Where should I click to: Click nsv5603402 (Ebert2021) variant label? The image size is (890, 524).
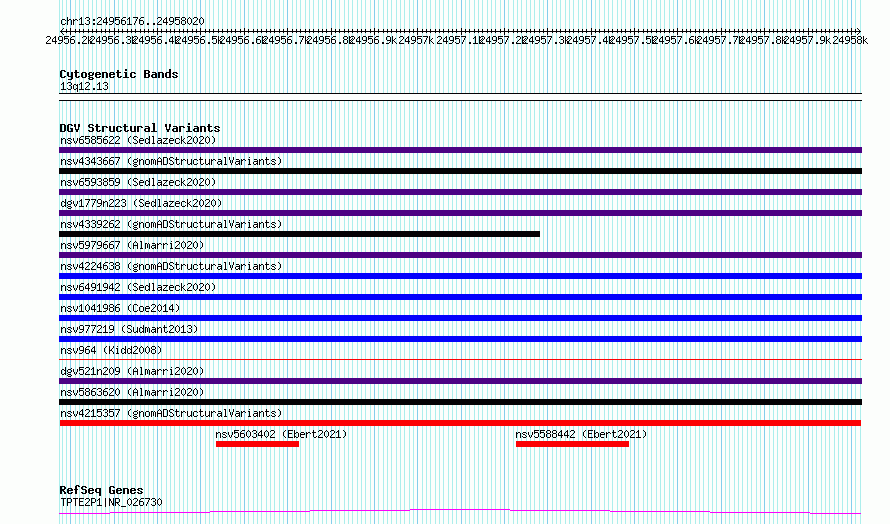[281, 434]
